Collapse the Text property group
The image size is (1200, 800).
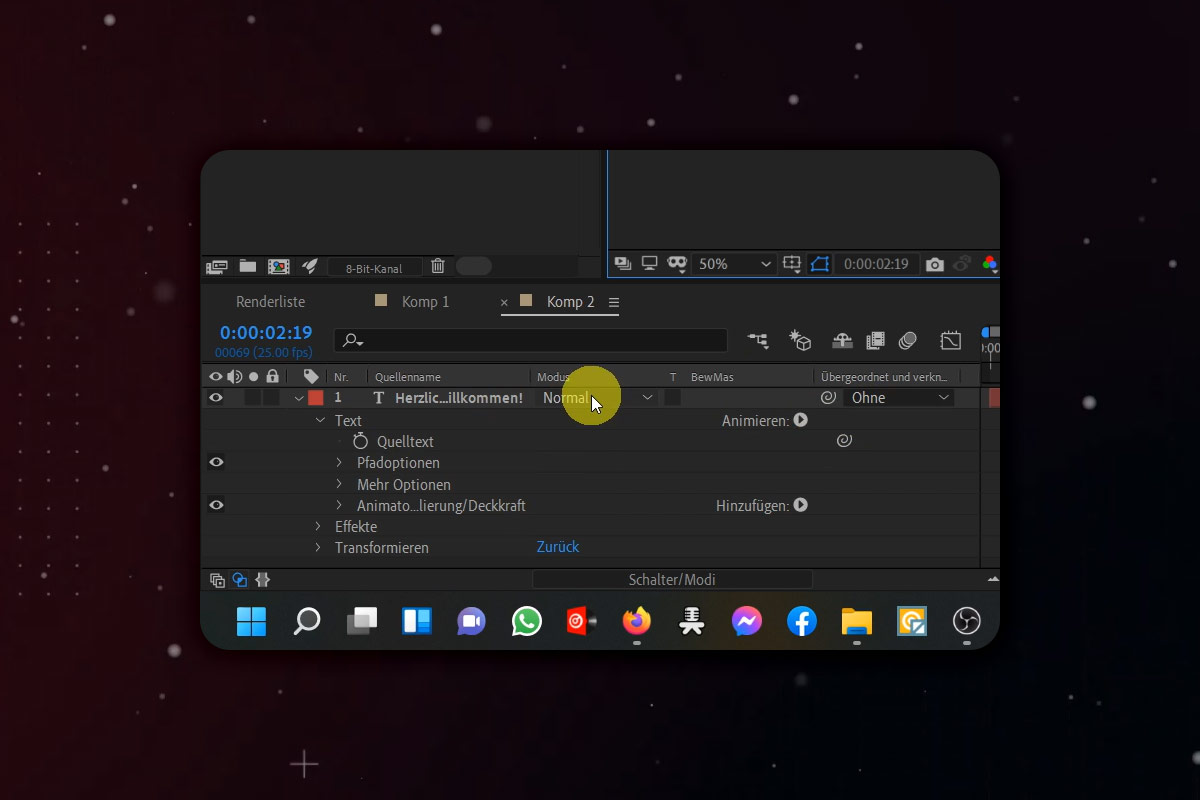tap(320, 420)
